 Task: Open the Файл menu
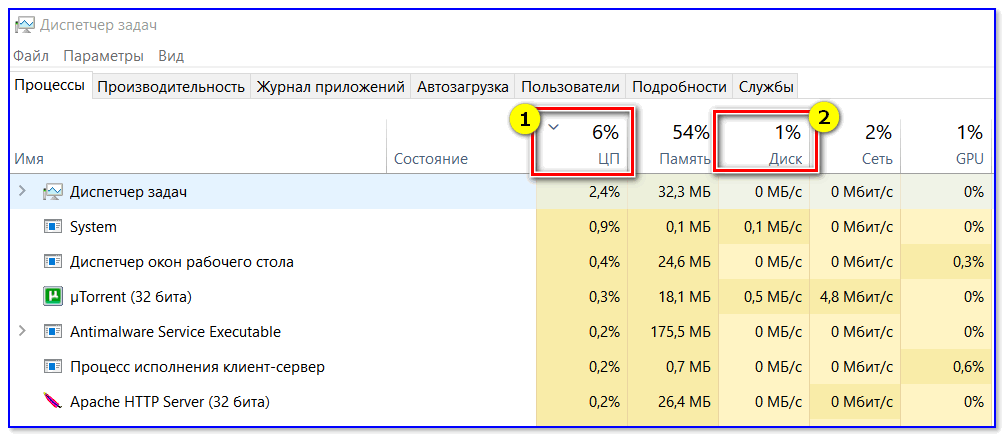pos(32,56)
